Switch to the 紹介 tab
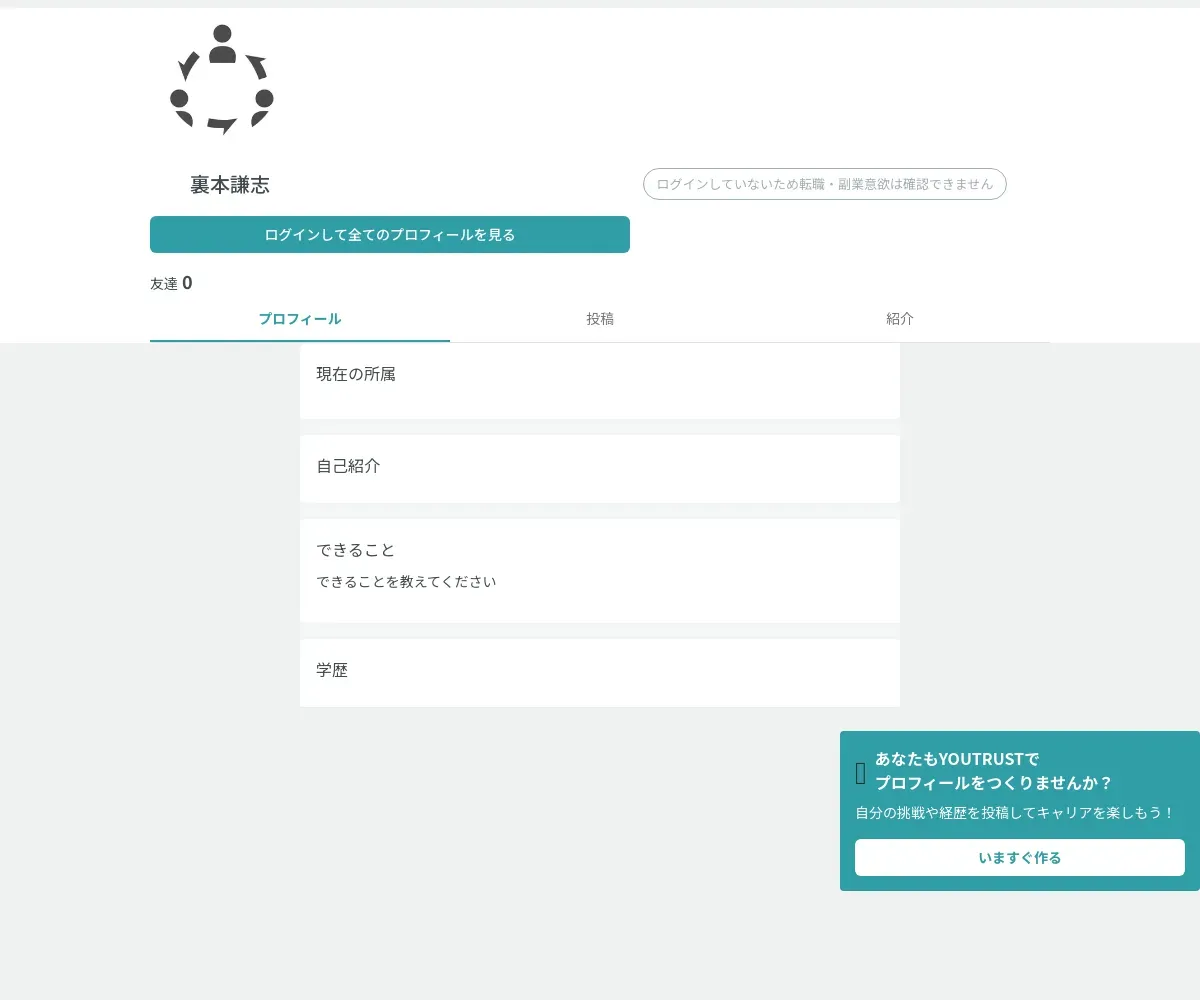Screen dimensions: 1200x1000 coord(900,320)
